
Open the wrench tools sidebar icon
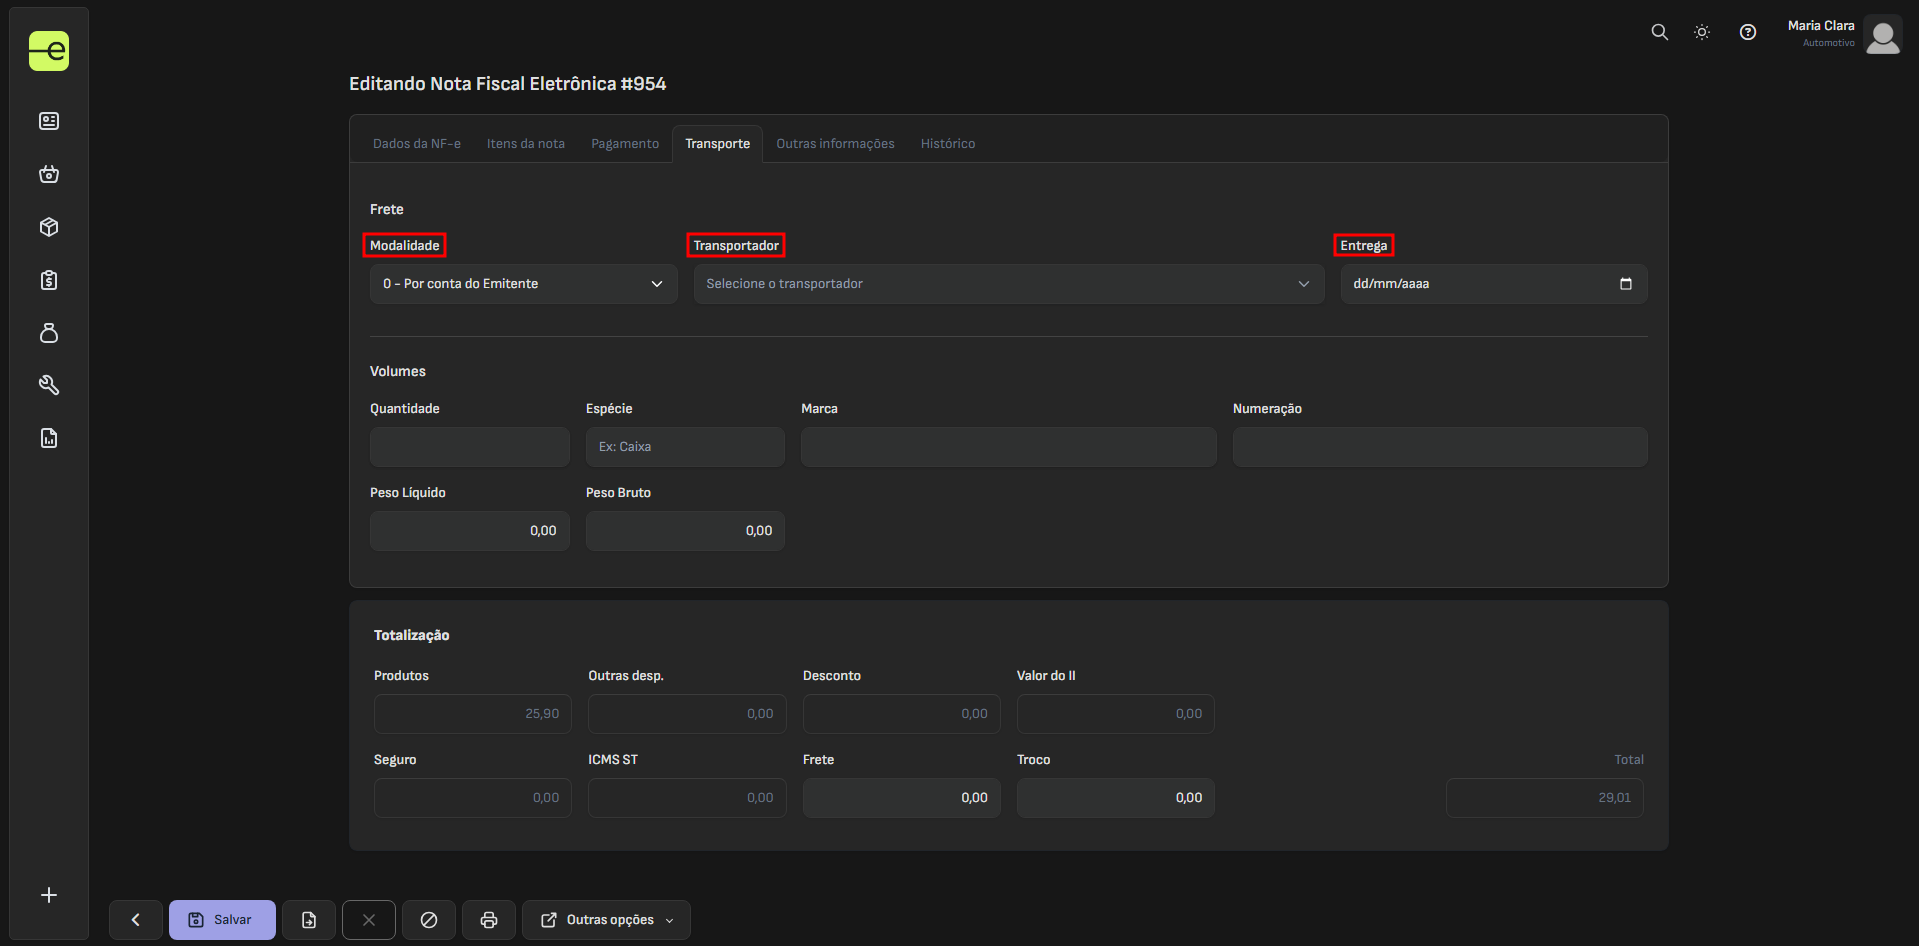pos(49,385)
